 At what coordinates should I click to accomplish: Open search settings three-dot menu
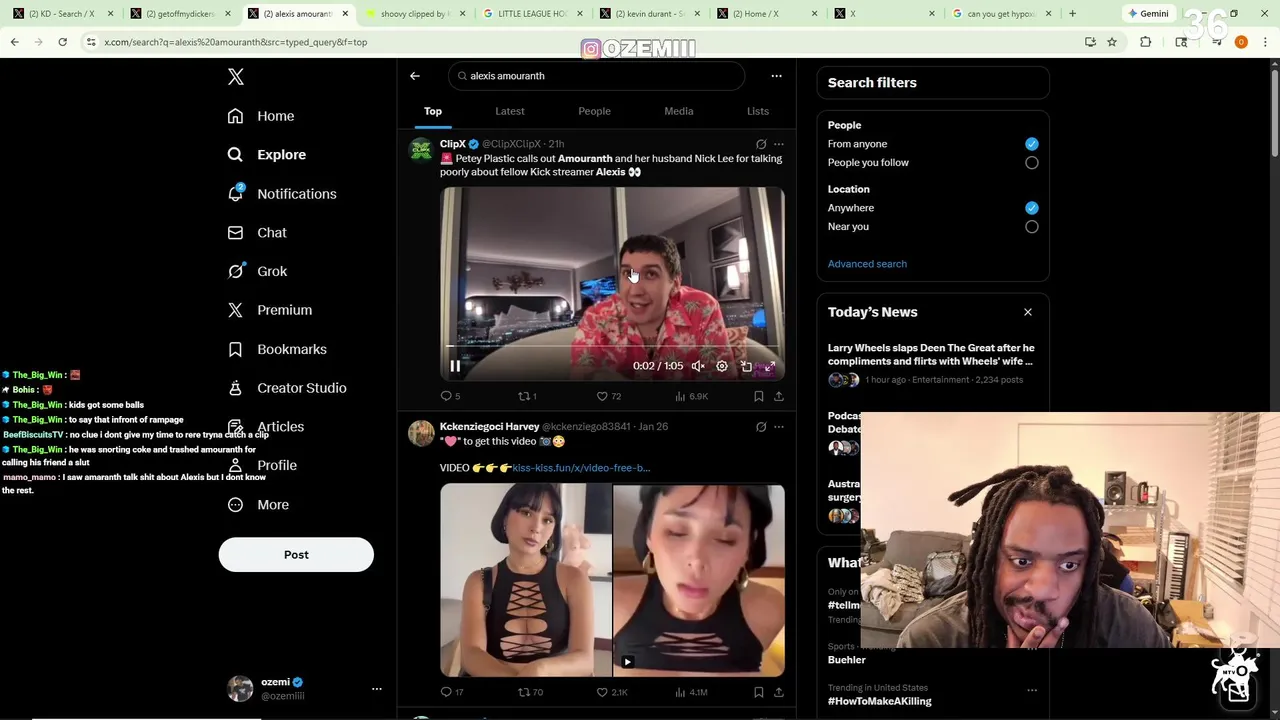pos(776,76)
